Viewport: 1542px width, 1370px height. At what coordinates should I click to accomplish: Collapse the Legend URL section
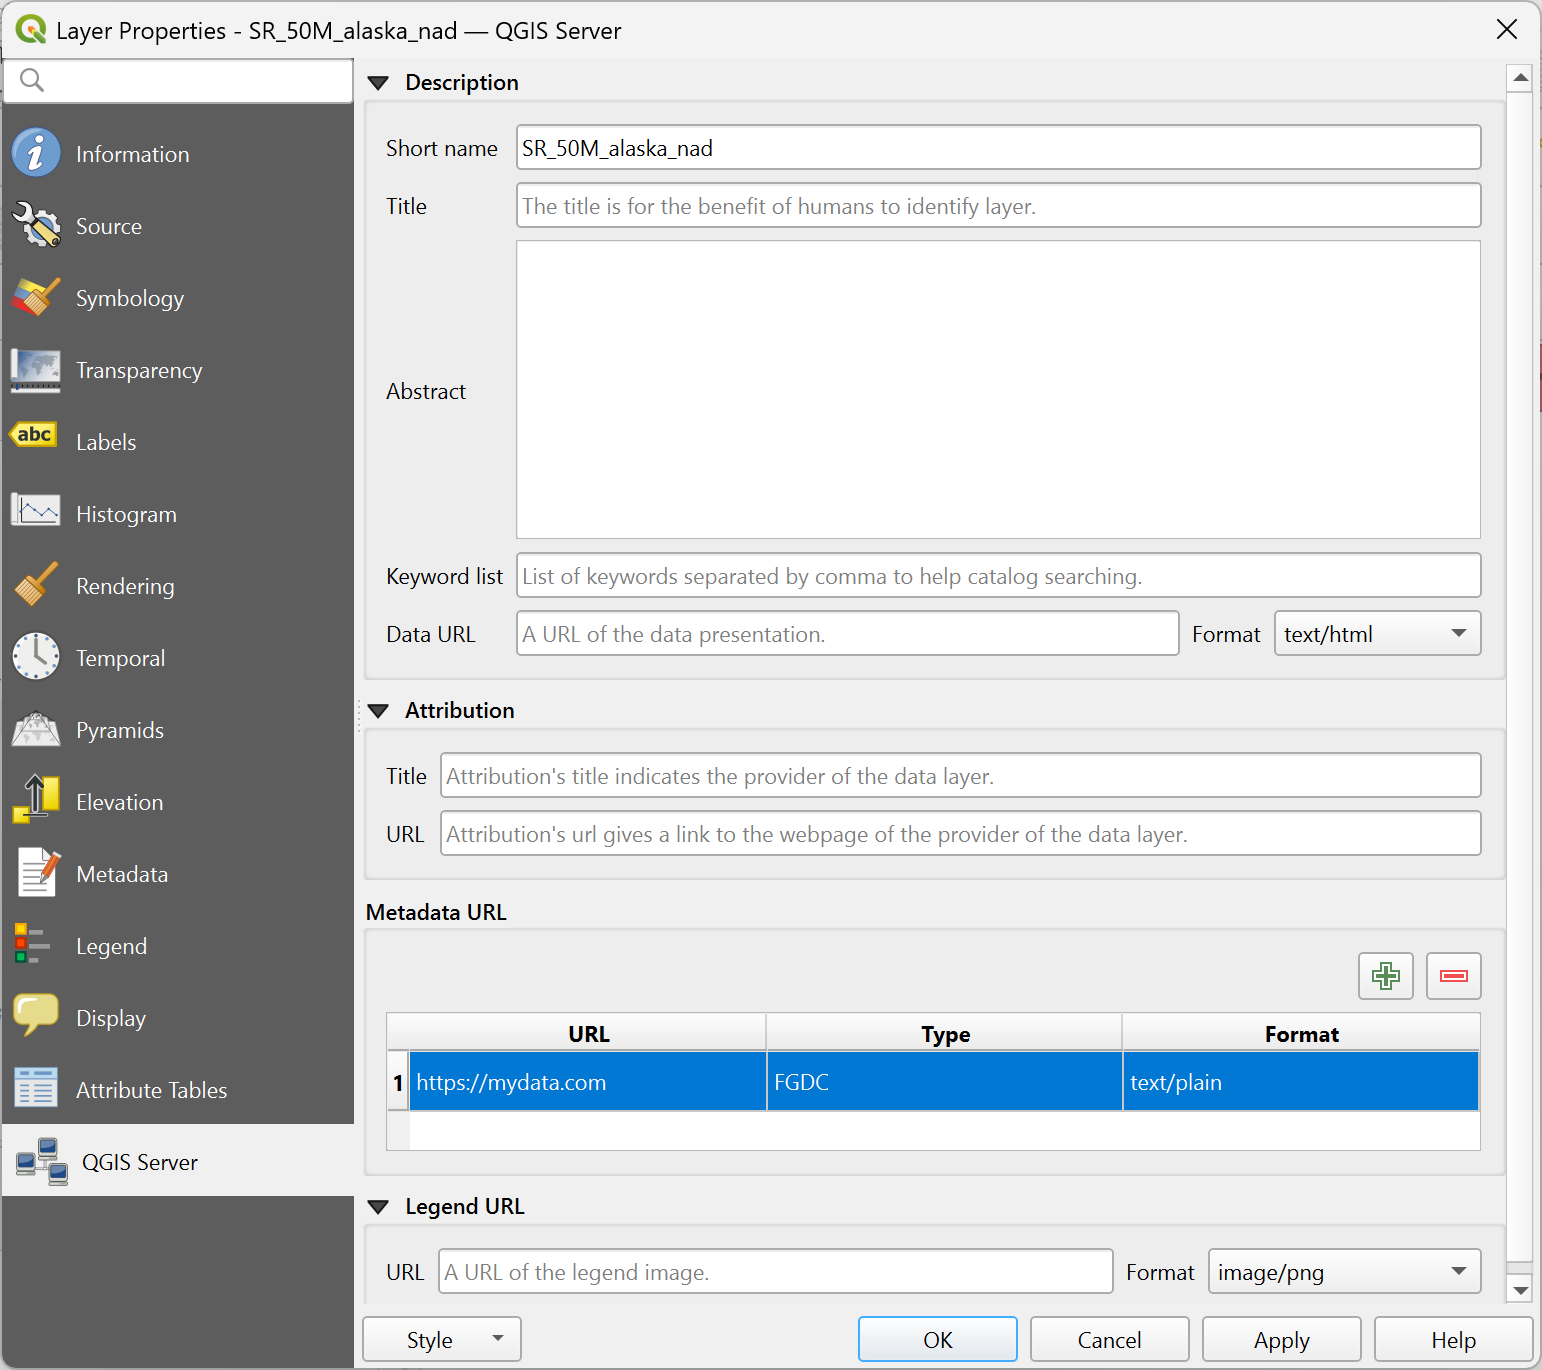[378, 1207]
